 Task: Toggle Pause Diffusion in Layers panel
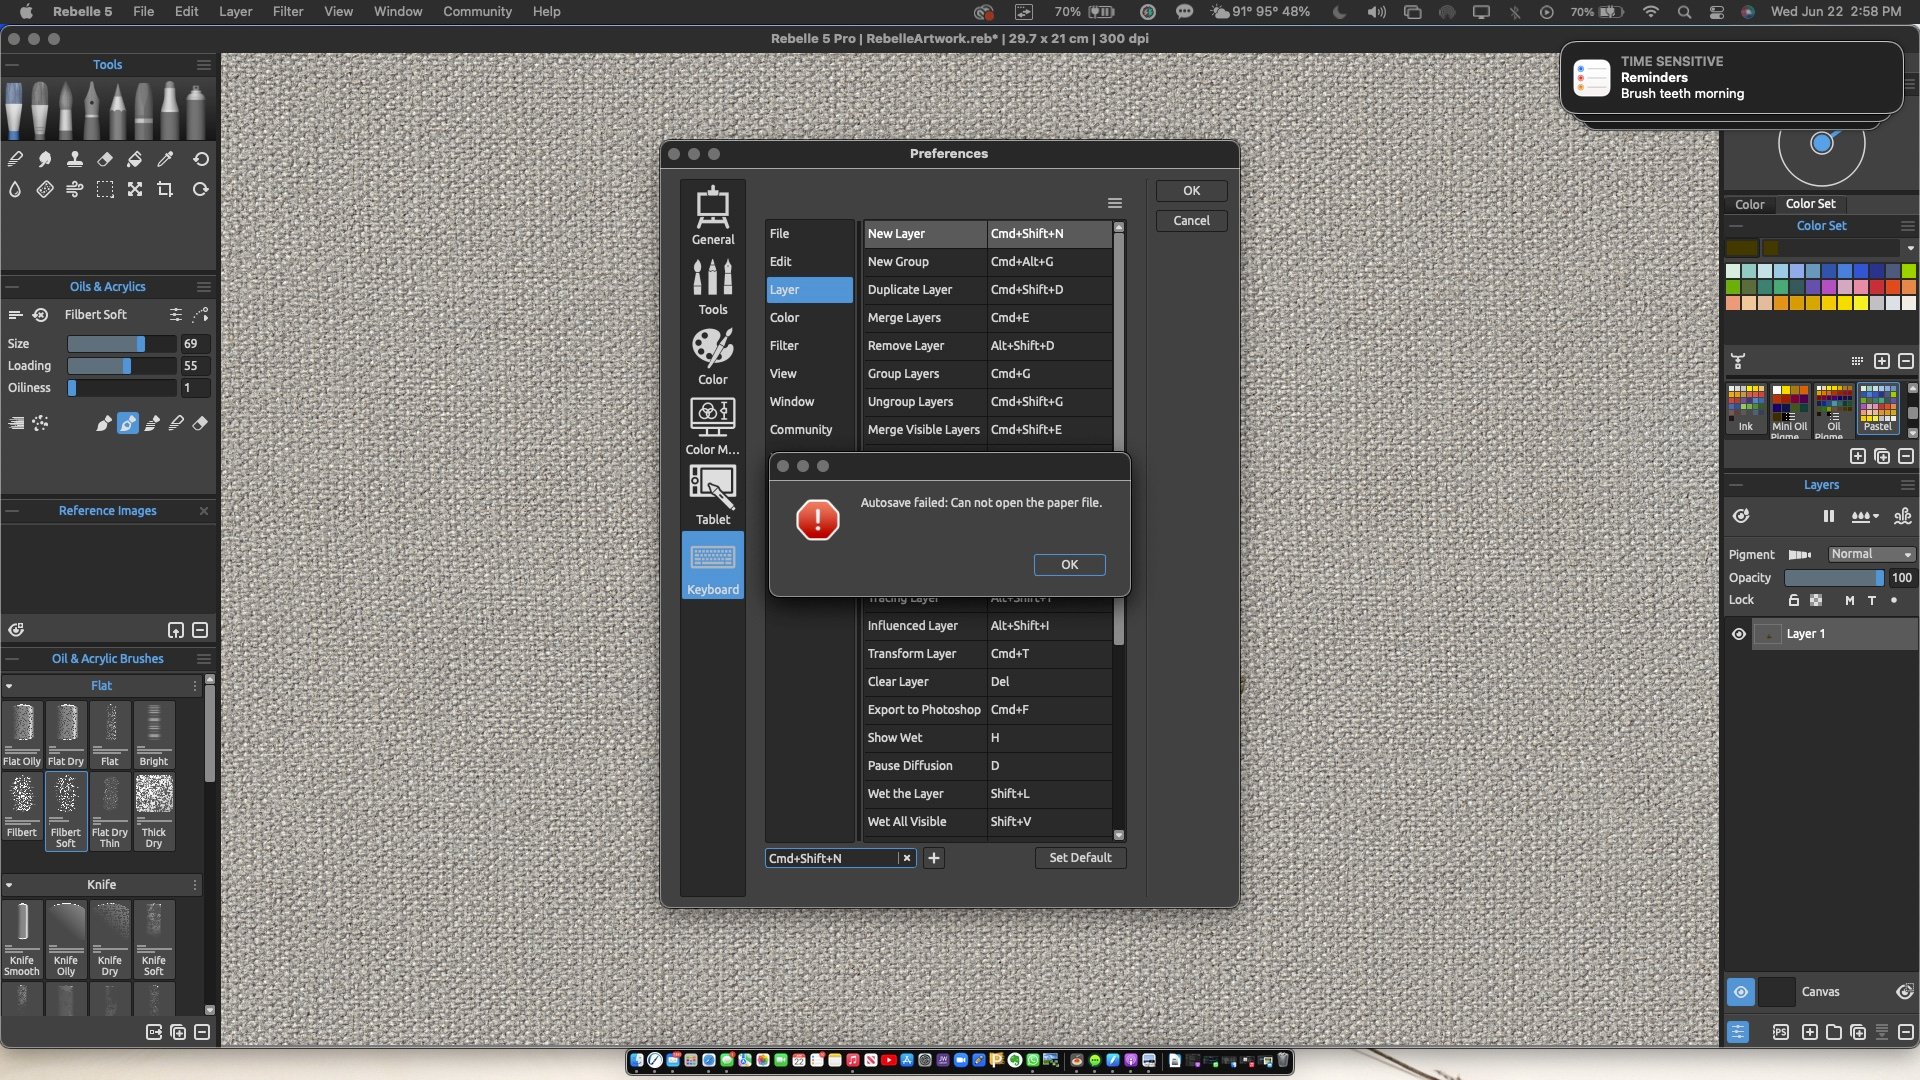click(1829, 516)
